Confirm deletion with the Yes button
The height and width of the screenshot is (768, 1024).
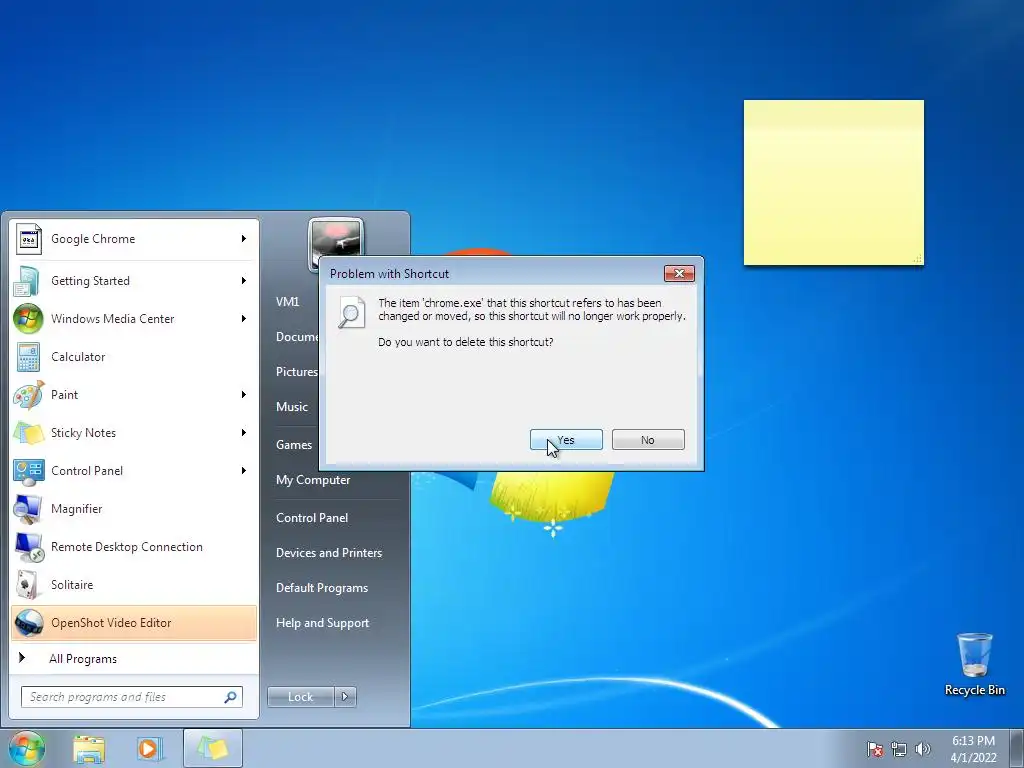566,440
